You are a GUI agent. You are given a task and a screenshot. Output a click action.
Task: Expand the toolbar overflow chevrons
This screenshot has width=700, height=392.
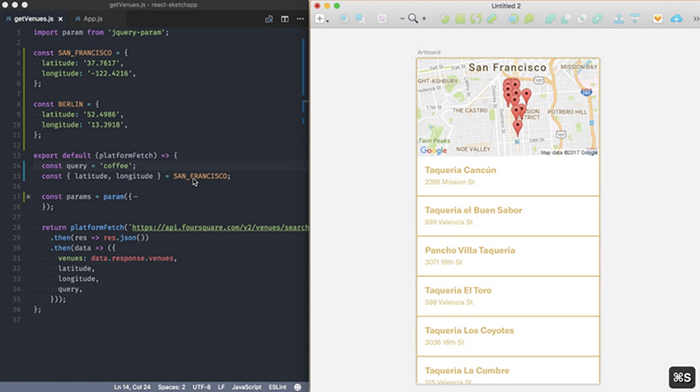coord(696,19)
